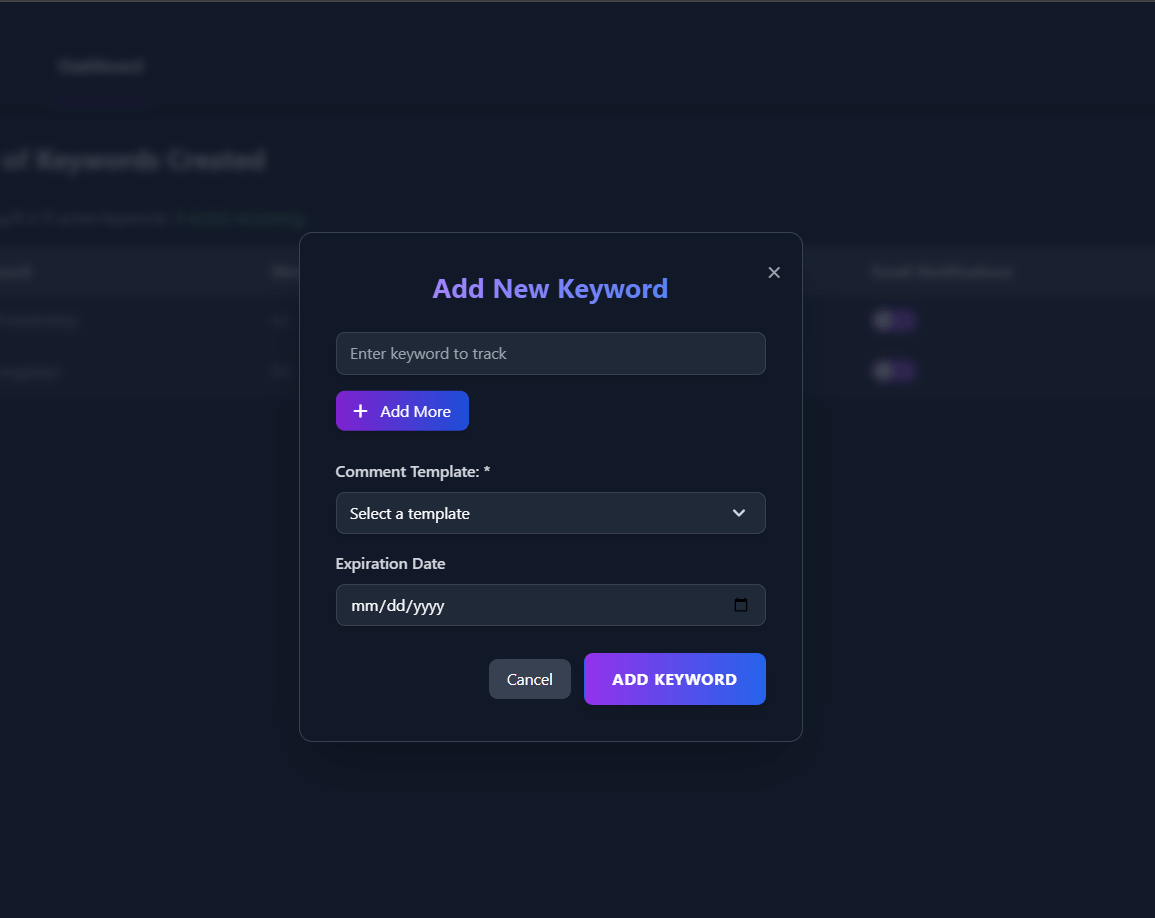Click the plus icon on Add More

tap(361, 411)
